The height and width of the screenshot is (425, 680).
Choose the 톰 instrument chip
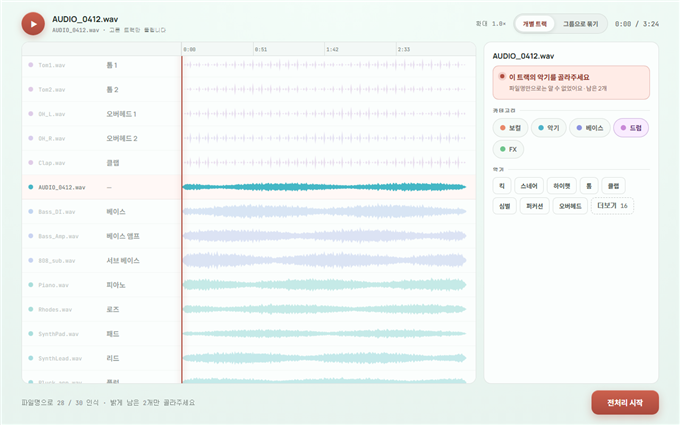tap(589, 186)
